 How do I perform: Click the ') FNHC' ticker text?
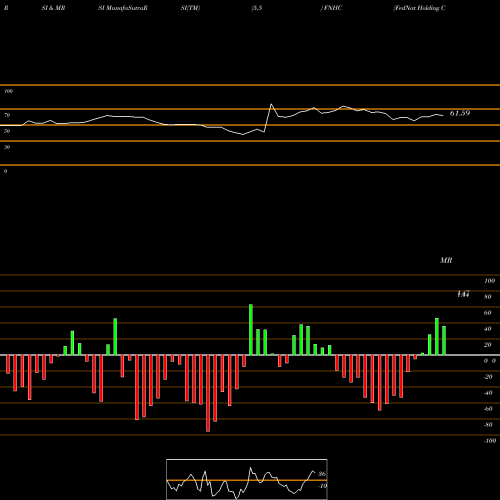pos(331,8)
